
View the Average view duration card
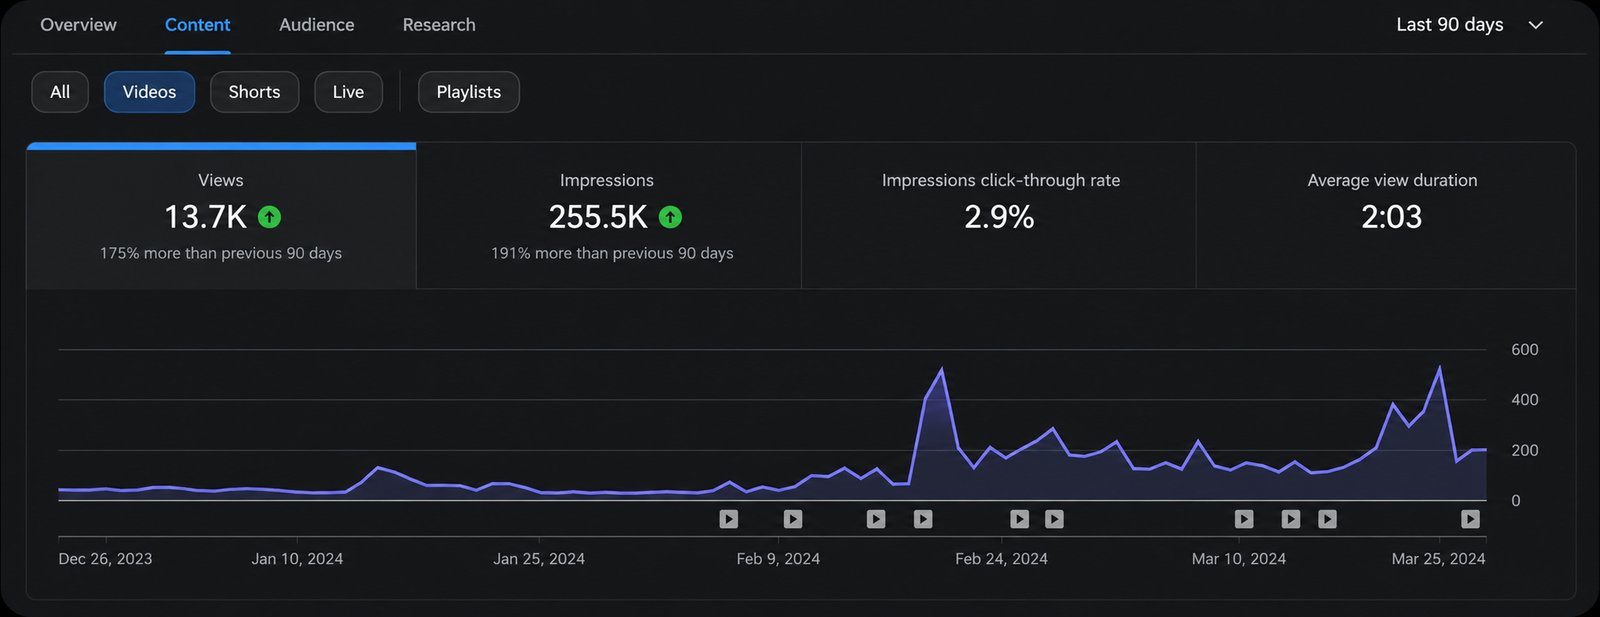[1386, 216]
